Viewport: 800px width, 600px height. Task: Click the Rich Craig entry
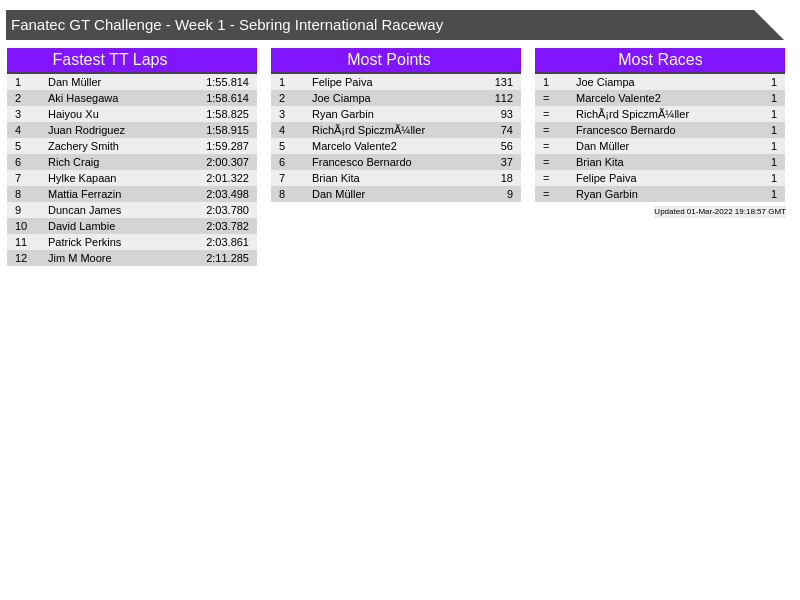coord(73,162)
